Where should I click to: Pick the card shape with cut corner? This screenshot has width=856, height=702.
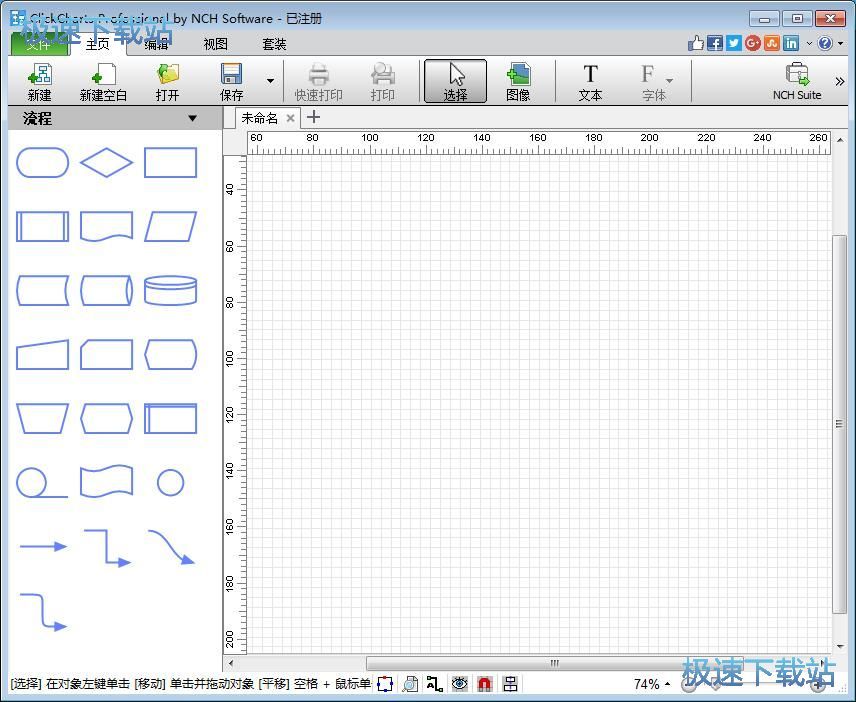click(106, 355)
